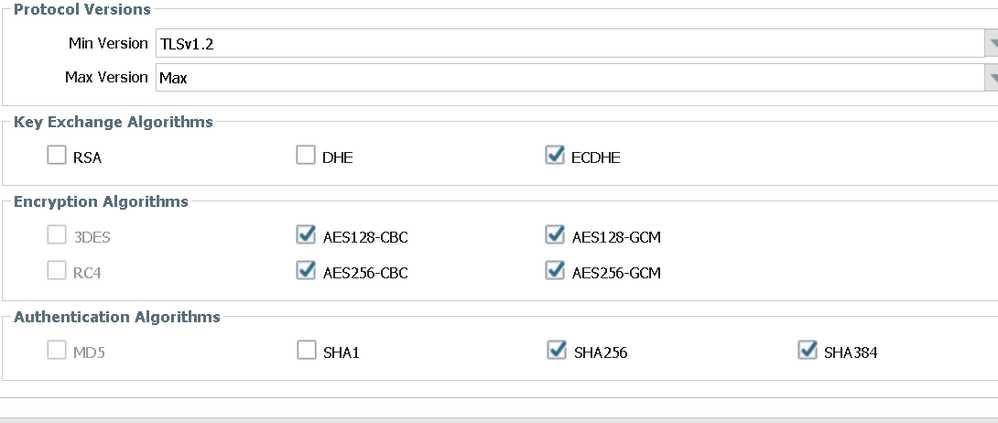Disable the SHA384 authentication option

point(806,351)
